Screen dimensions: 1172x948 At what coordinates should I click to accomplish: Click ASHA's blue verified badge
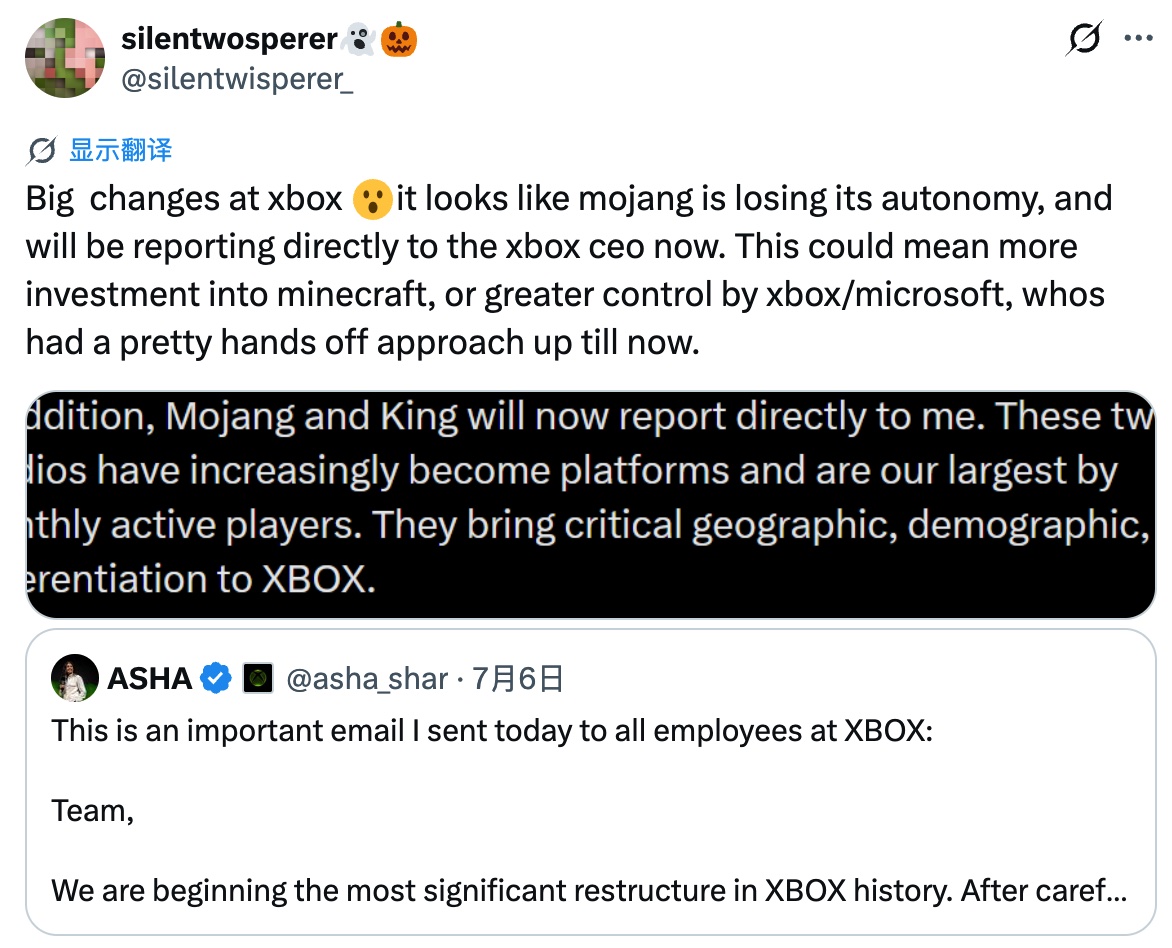coord(217,678)
